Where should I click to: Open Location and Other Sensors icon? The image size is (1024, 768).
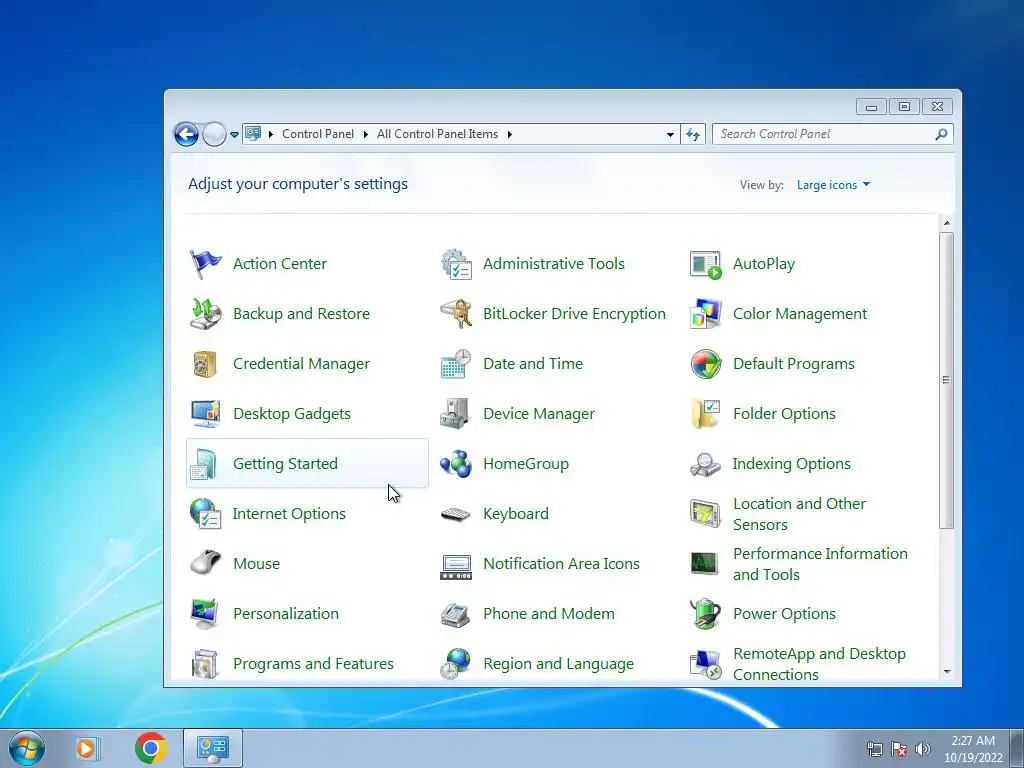(x=705, y=514)
